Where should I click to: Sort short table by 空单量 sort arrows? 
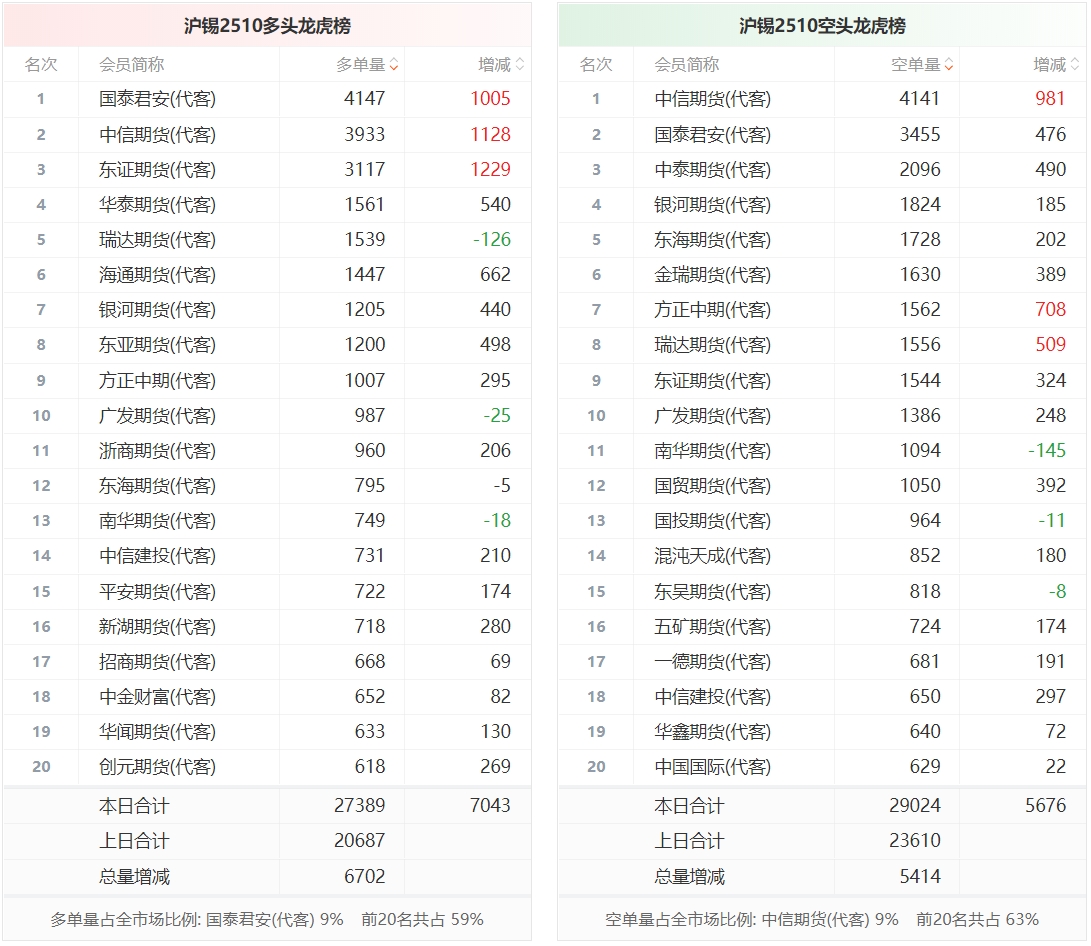pos(949,65)
